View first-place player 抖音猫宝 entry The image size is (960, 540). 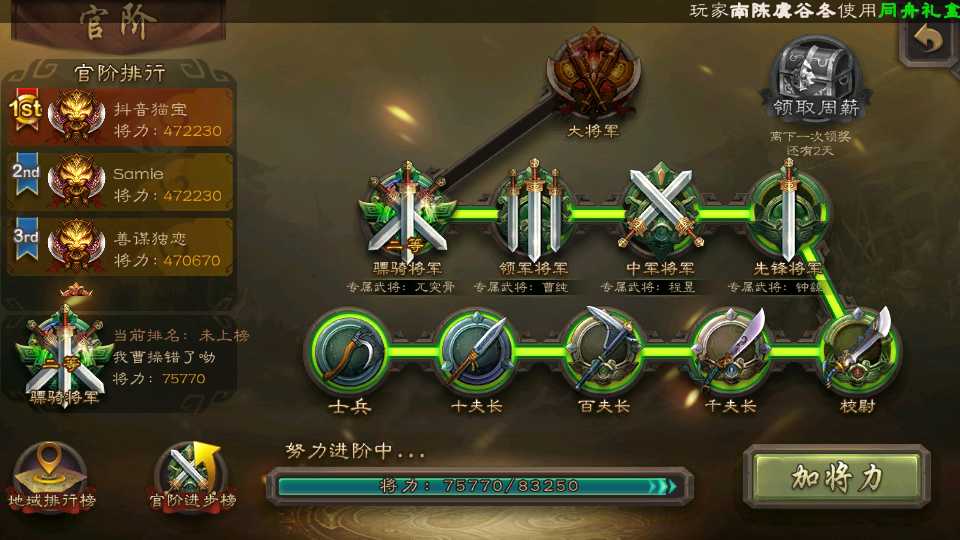click(x=121, y=118)
